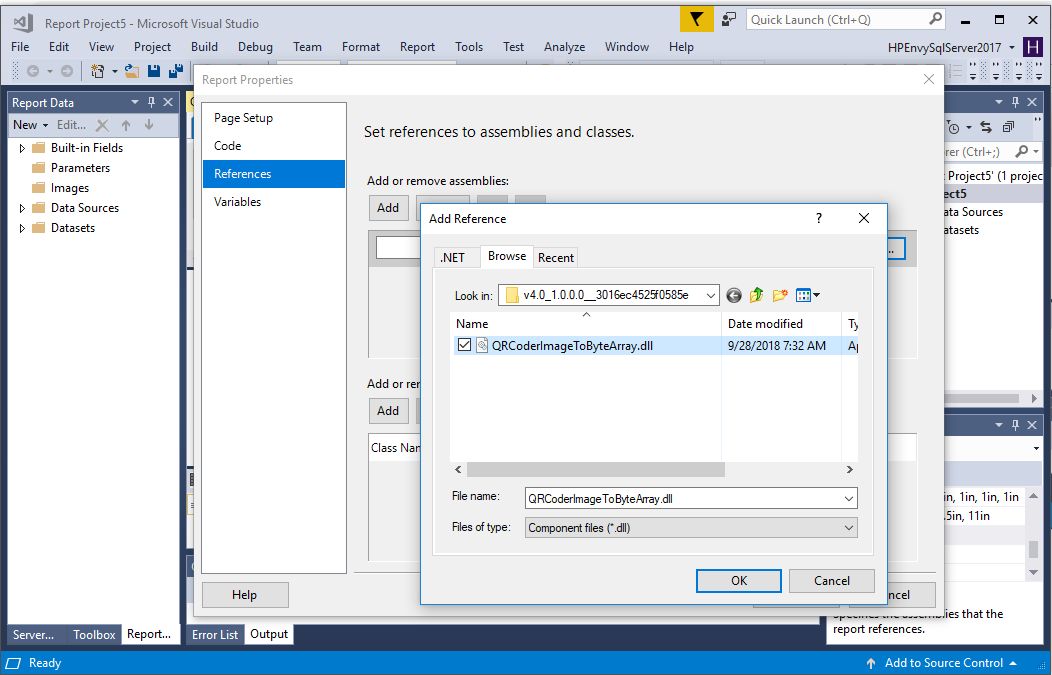Pin the Report Data panel

coord(152,102)
